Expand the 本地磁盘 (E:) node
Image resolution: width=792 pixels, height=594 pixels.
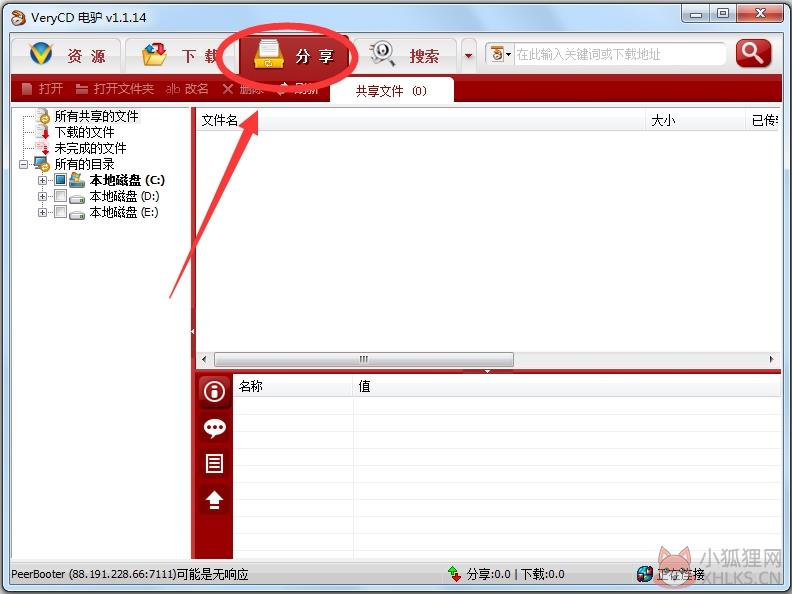coord(42,212)
